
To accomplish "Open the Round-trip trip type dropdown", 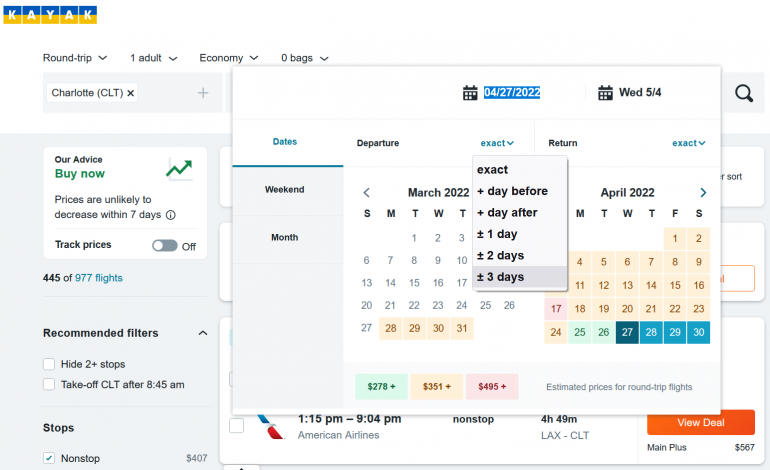I will coord(75,58).
